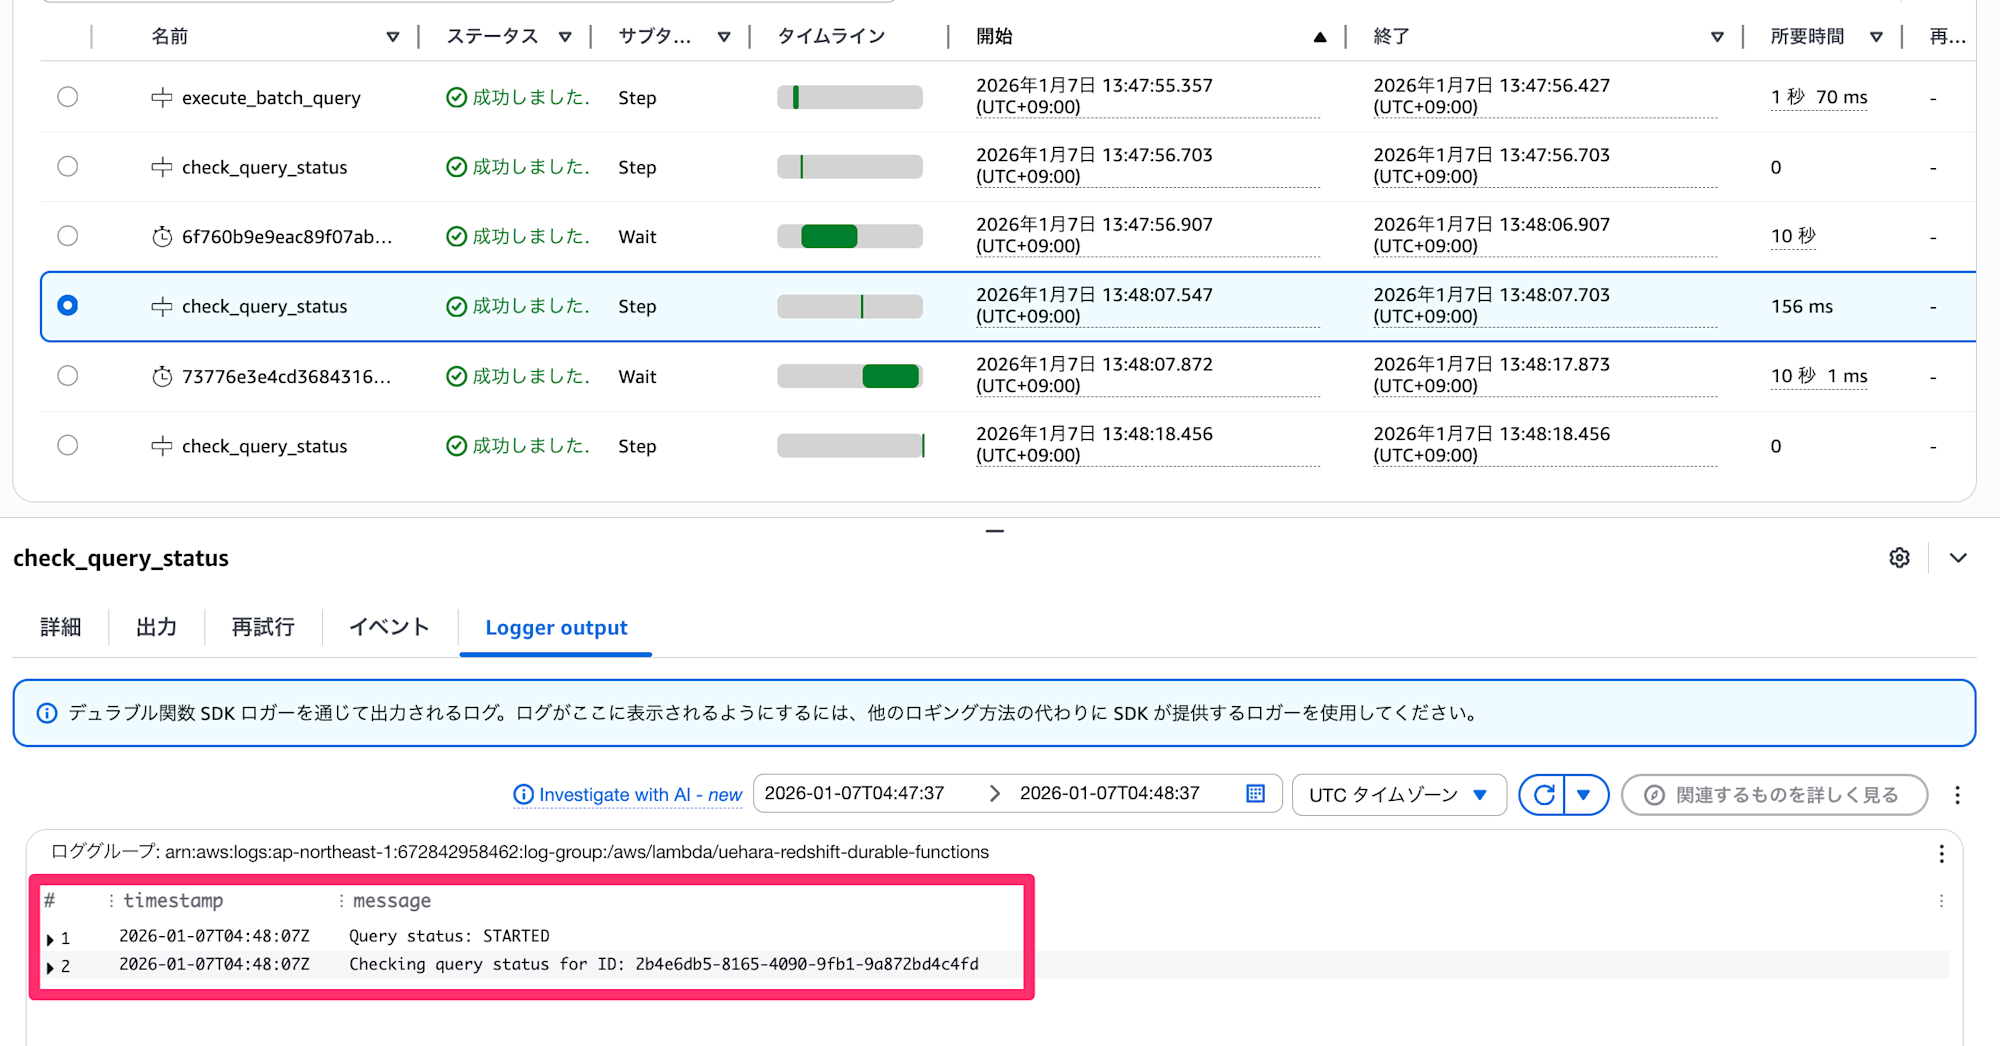Screen dimensions: 2000x1046
Task: Click start time 13:47:55.357 cell
Action: click(1148, 96)
